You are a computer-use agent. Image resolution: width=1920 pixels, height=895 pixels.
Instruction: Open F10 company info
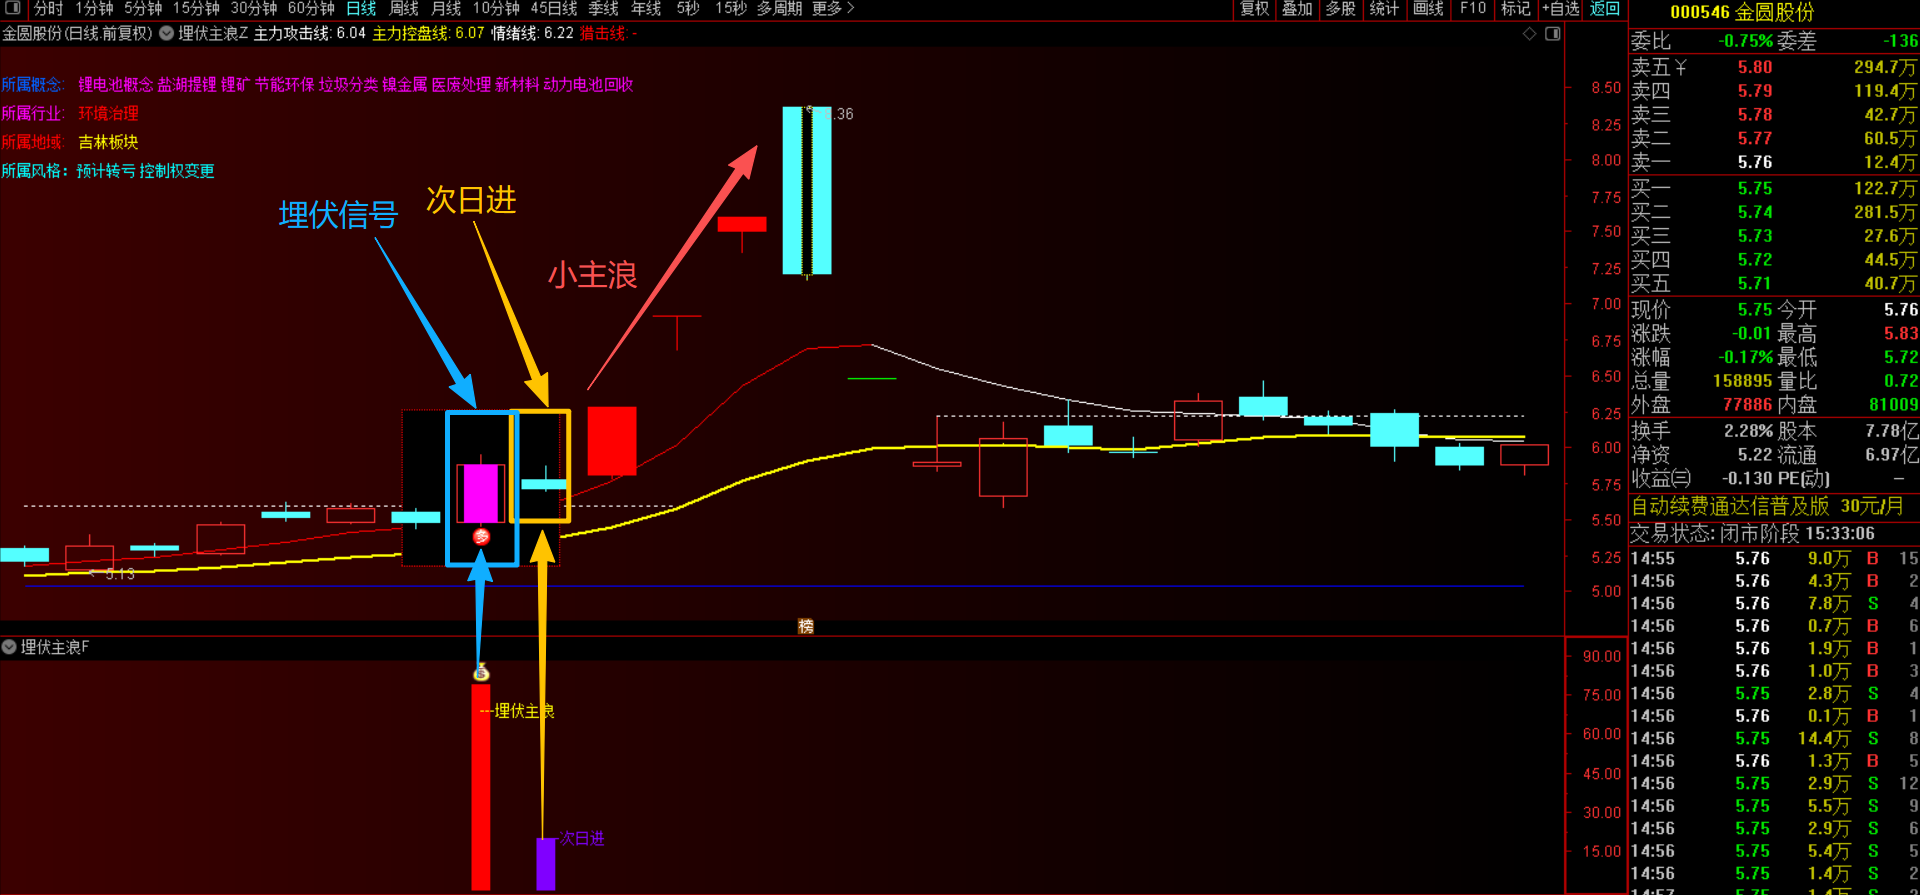tap(1473, 8)
